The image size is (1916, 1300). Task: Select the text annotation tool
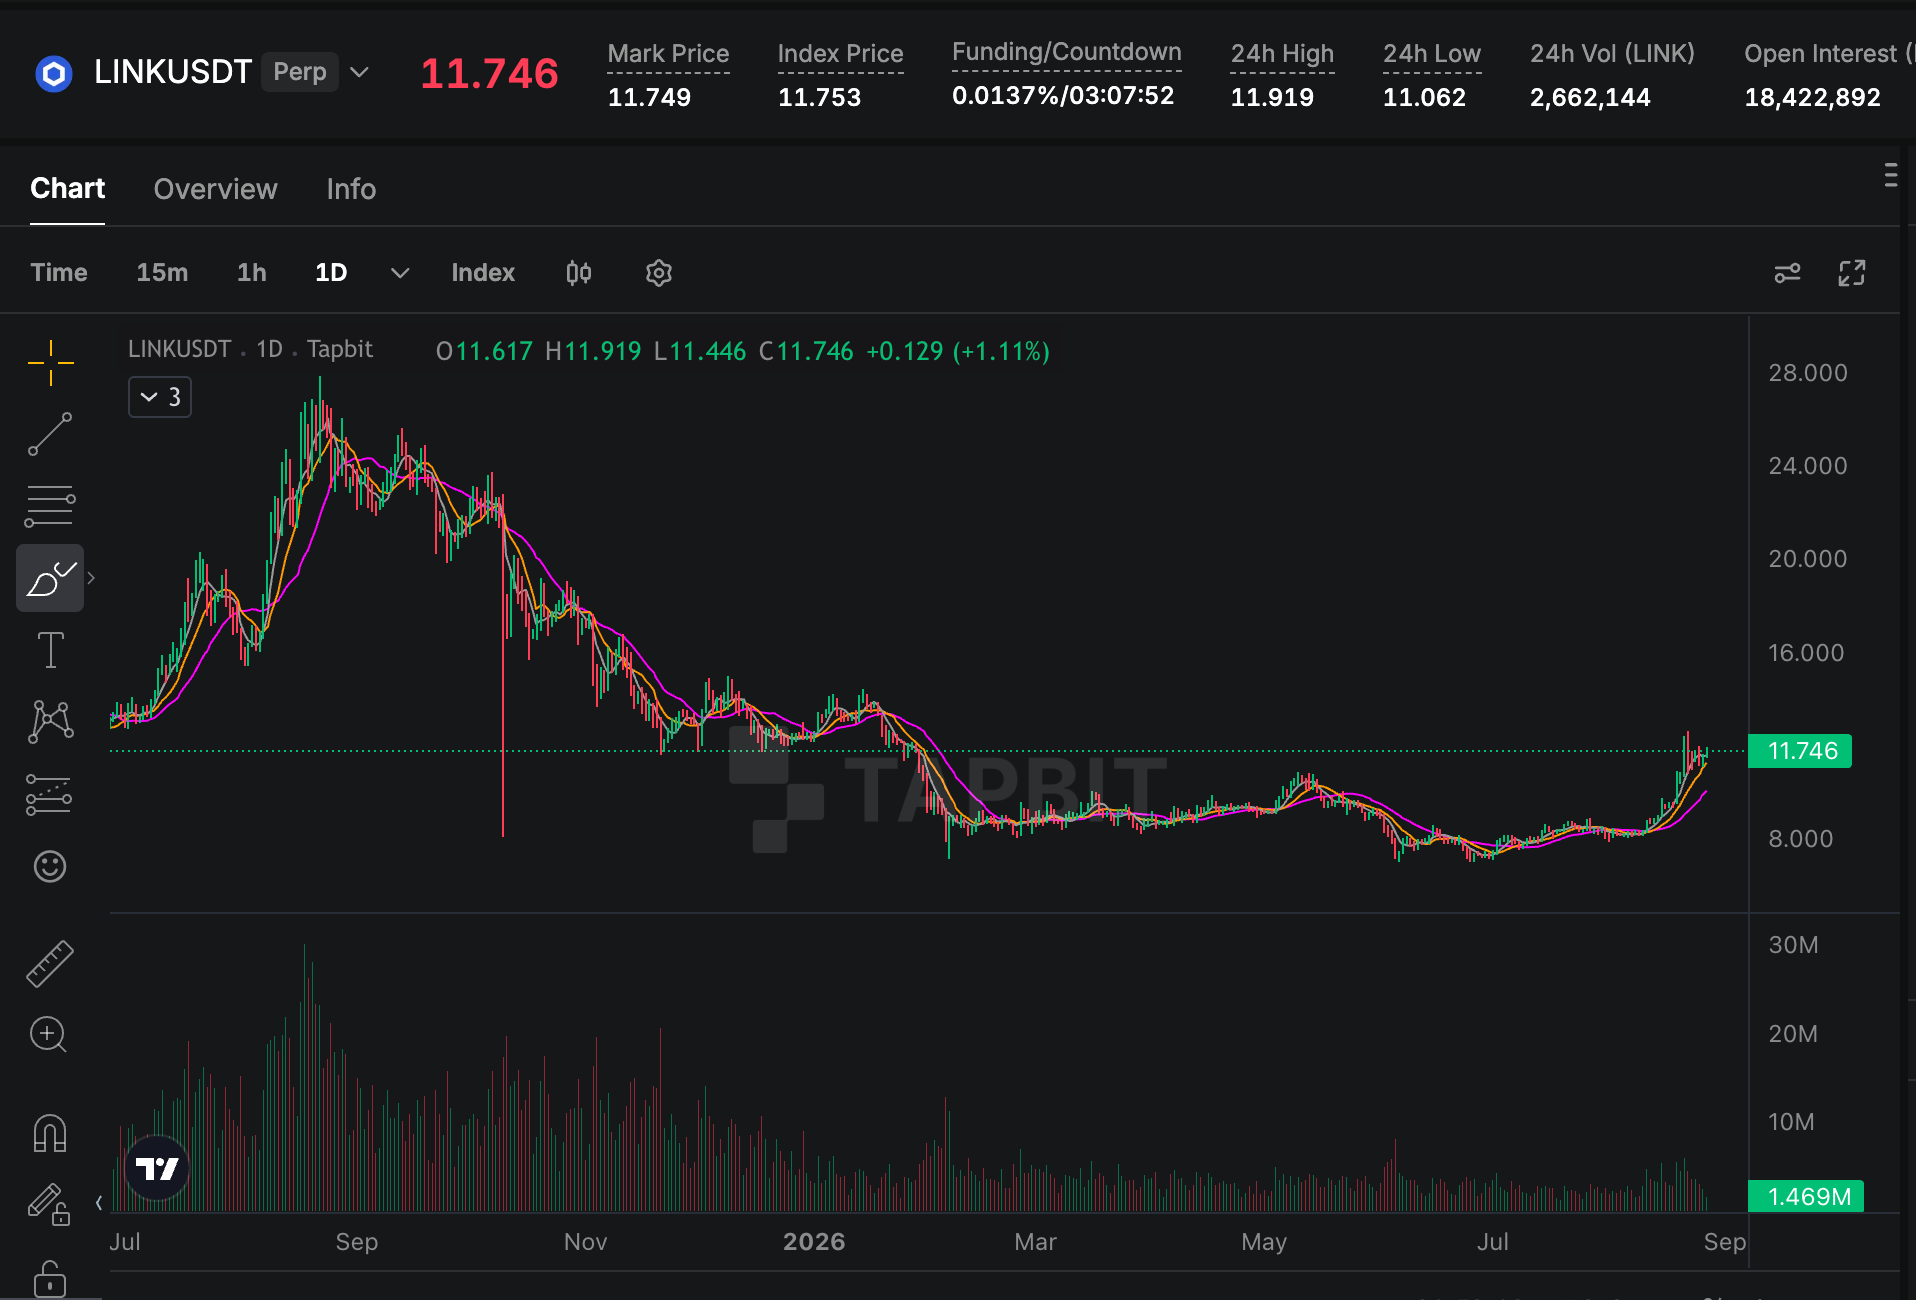pos(50,650)
